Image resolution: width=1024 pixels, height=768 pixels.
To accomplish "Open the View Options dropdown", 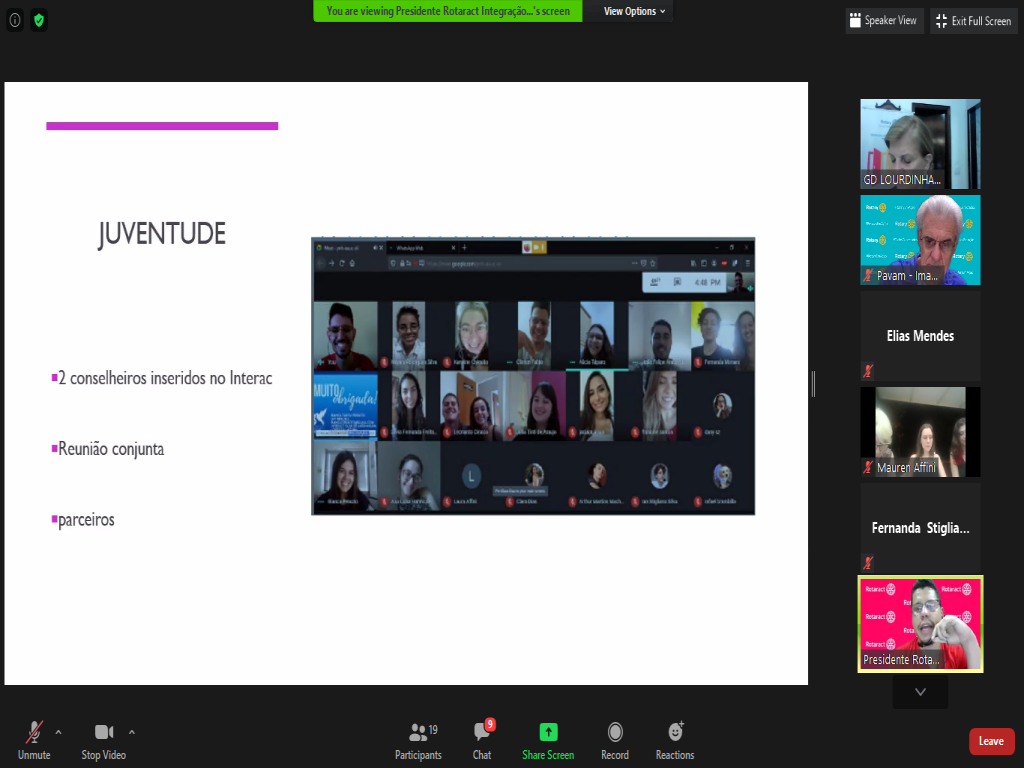I will [x=634, y=12].
